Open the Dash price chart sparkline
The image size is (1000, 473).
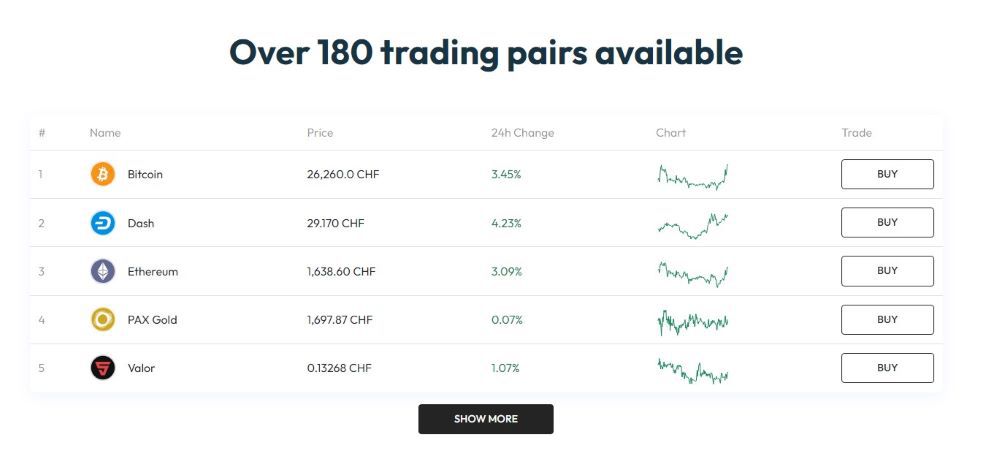click(692, 224)
